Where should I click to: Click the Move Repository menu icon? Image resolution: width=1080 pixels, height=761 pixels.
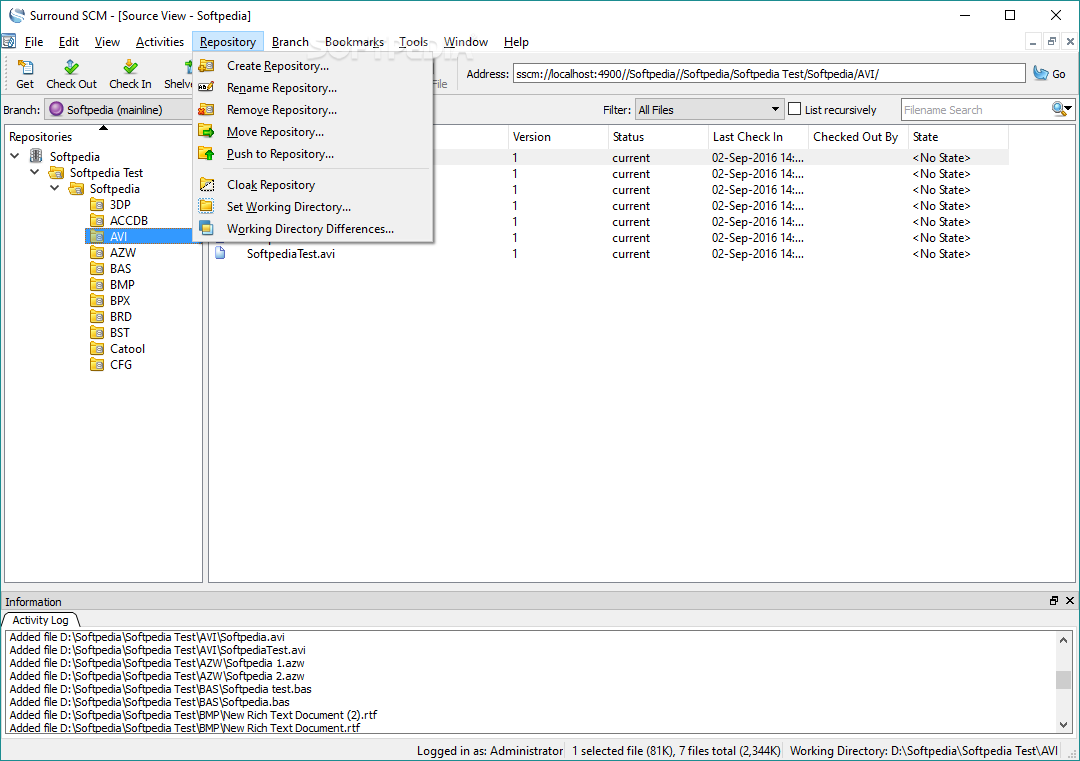[206, 131]
